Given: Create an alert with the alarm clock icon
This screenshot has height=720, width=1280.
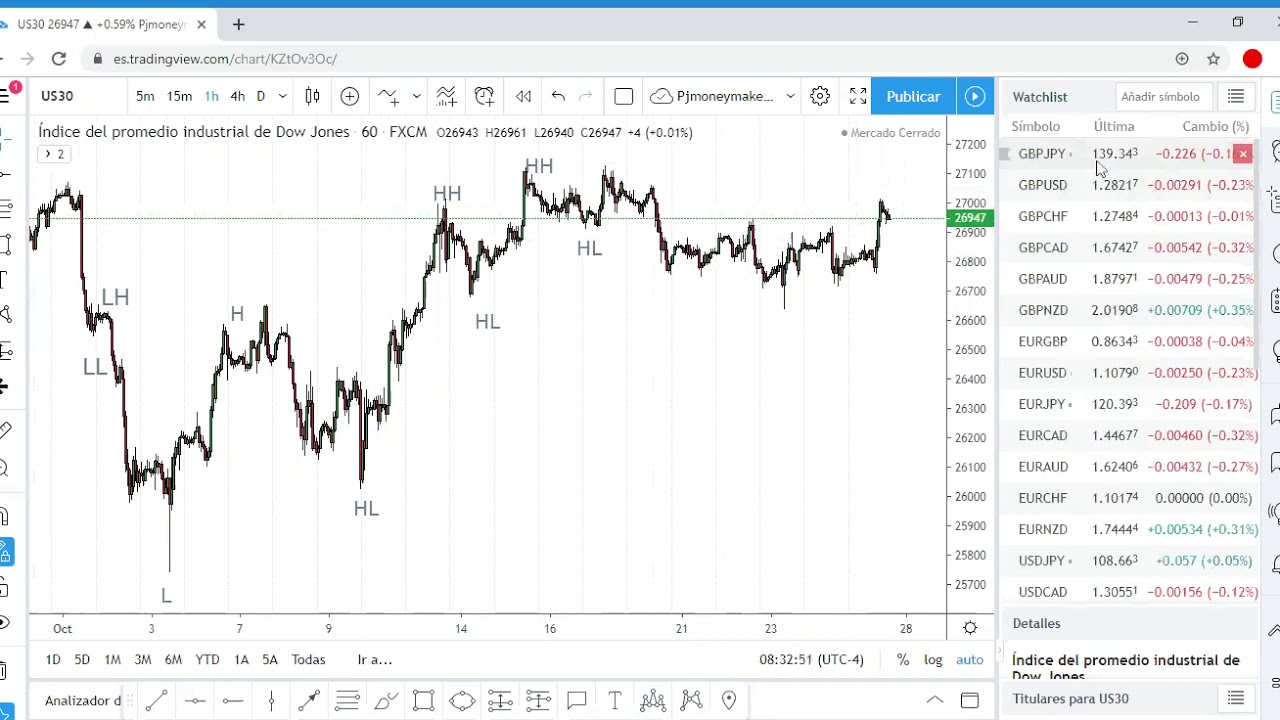Looking at the screenshot, I should coord(484,96).
